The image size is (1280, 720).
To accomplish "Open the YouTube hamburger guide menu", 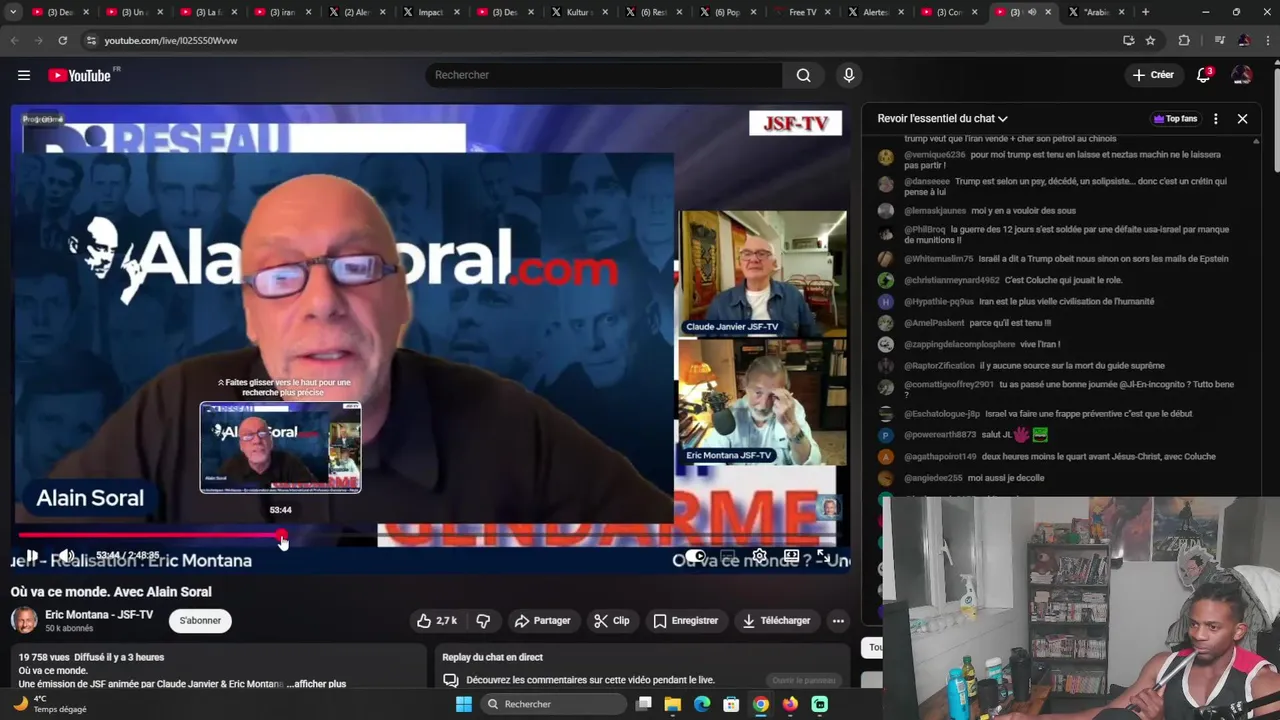I will 23,75.
